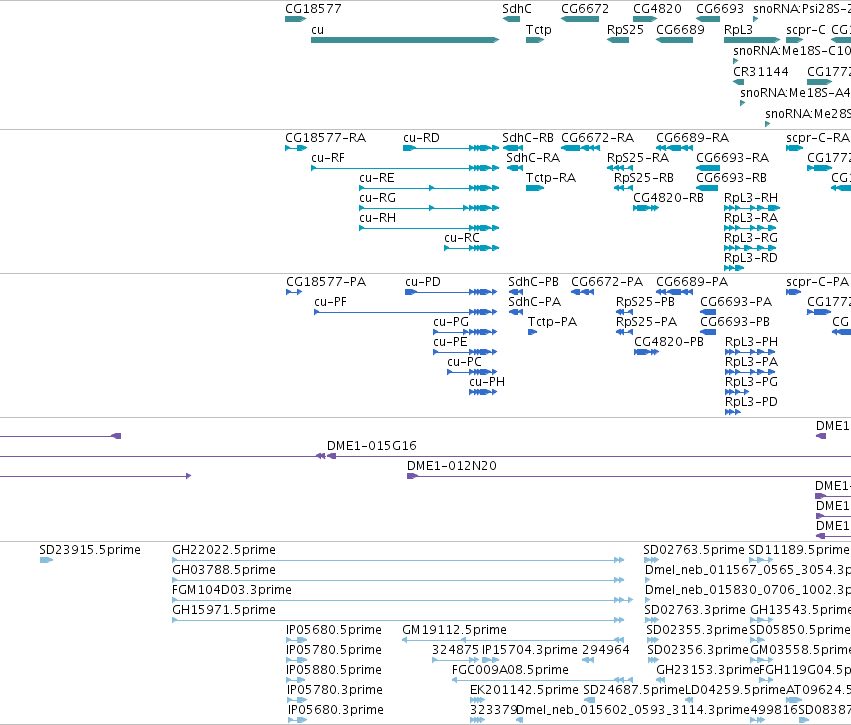Click the RpL3-PG protein label

[751, 382]
